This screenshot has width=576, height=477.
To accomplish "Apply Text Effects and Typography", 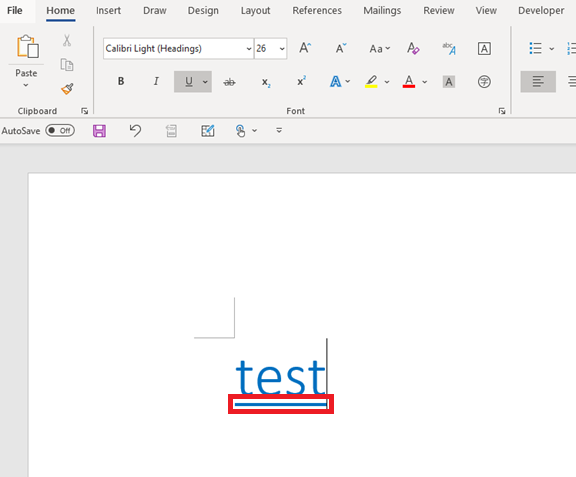I will 335,81.
